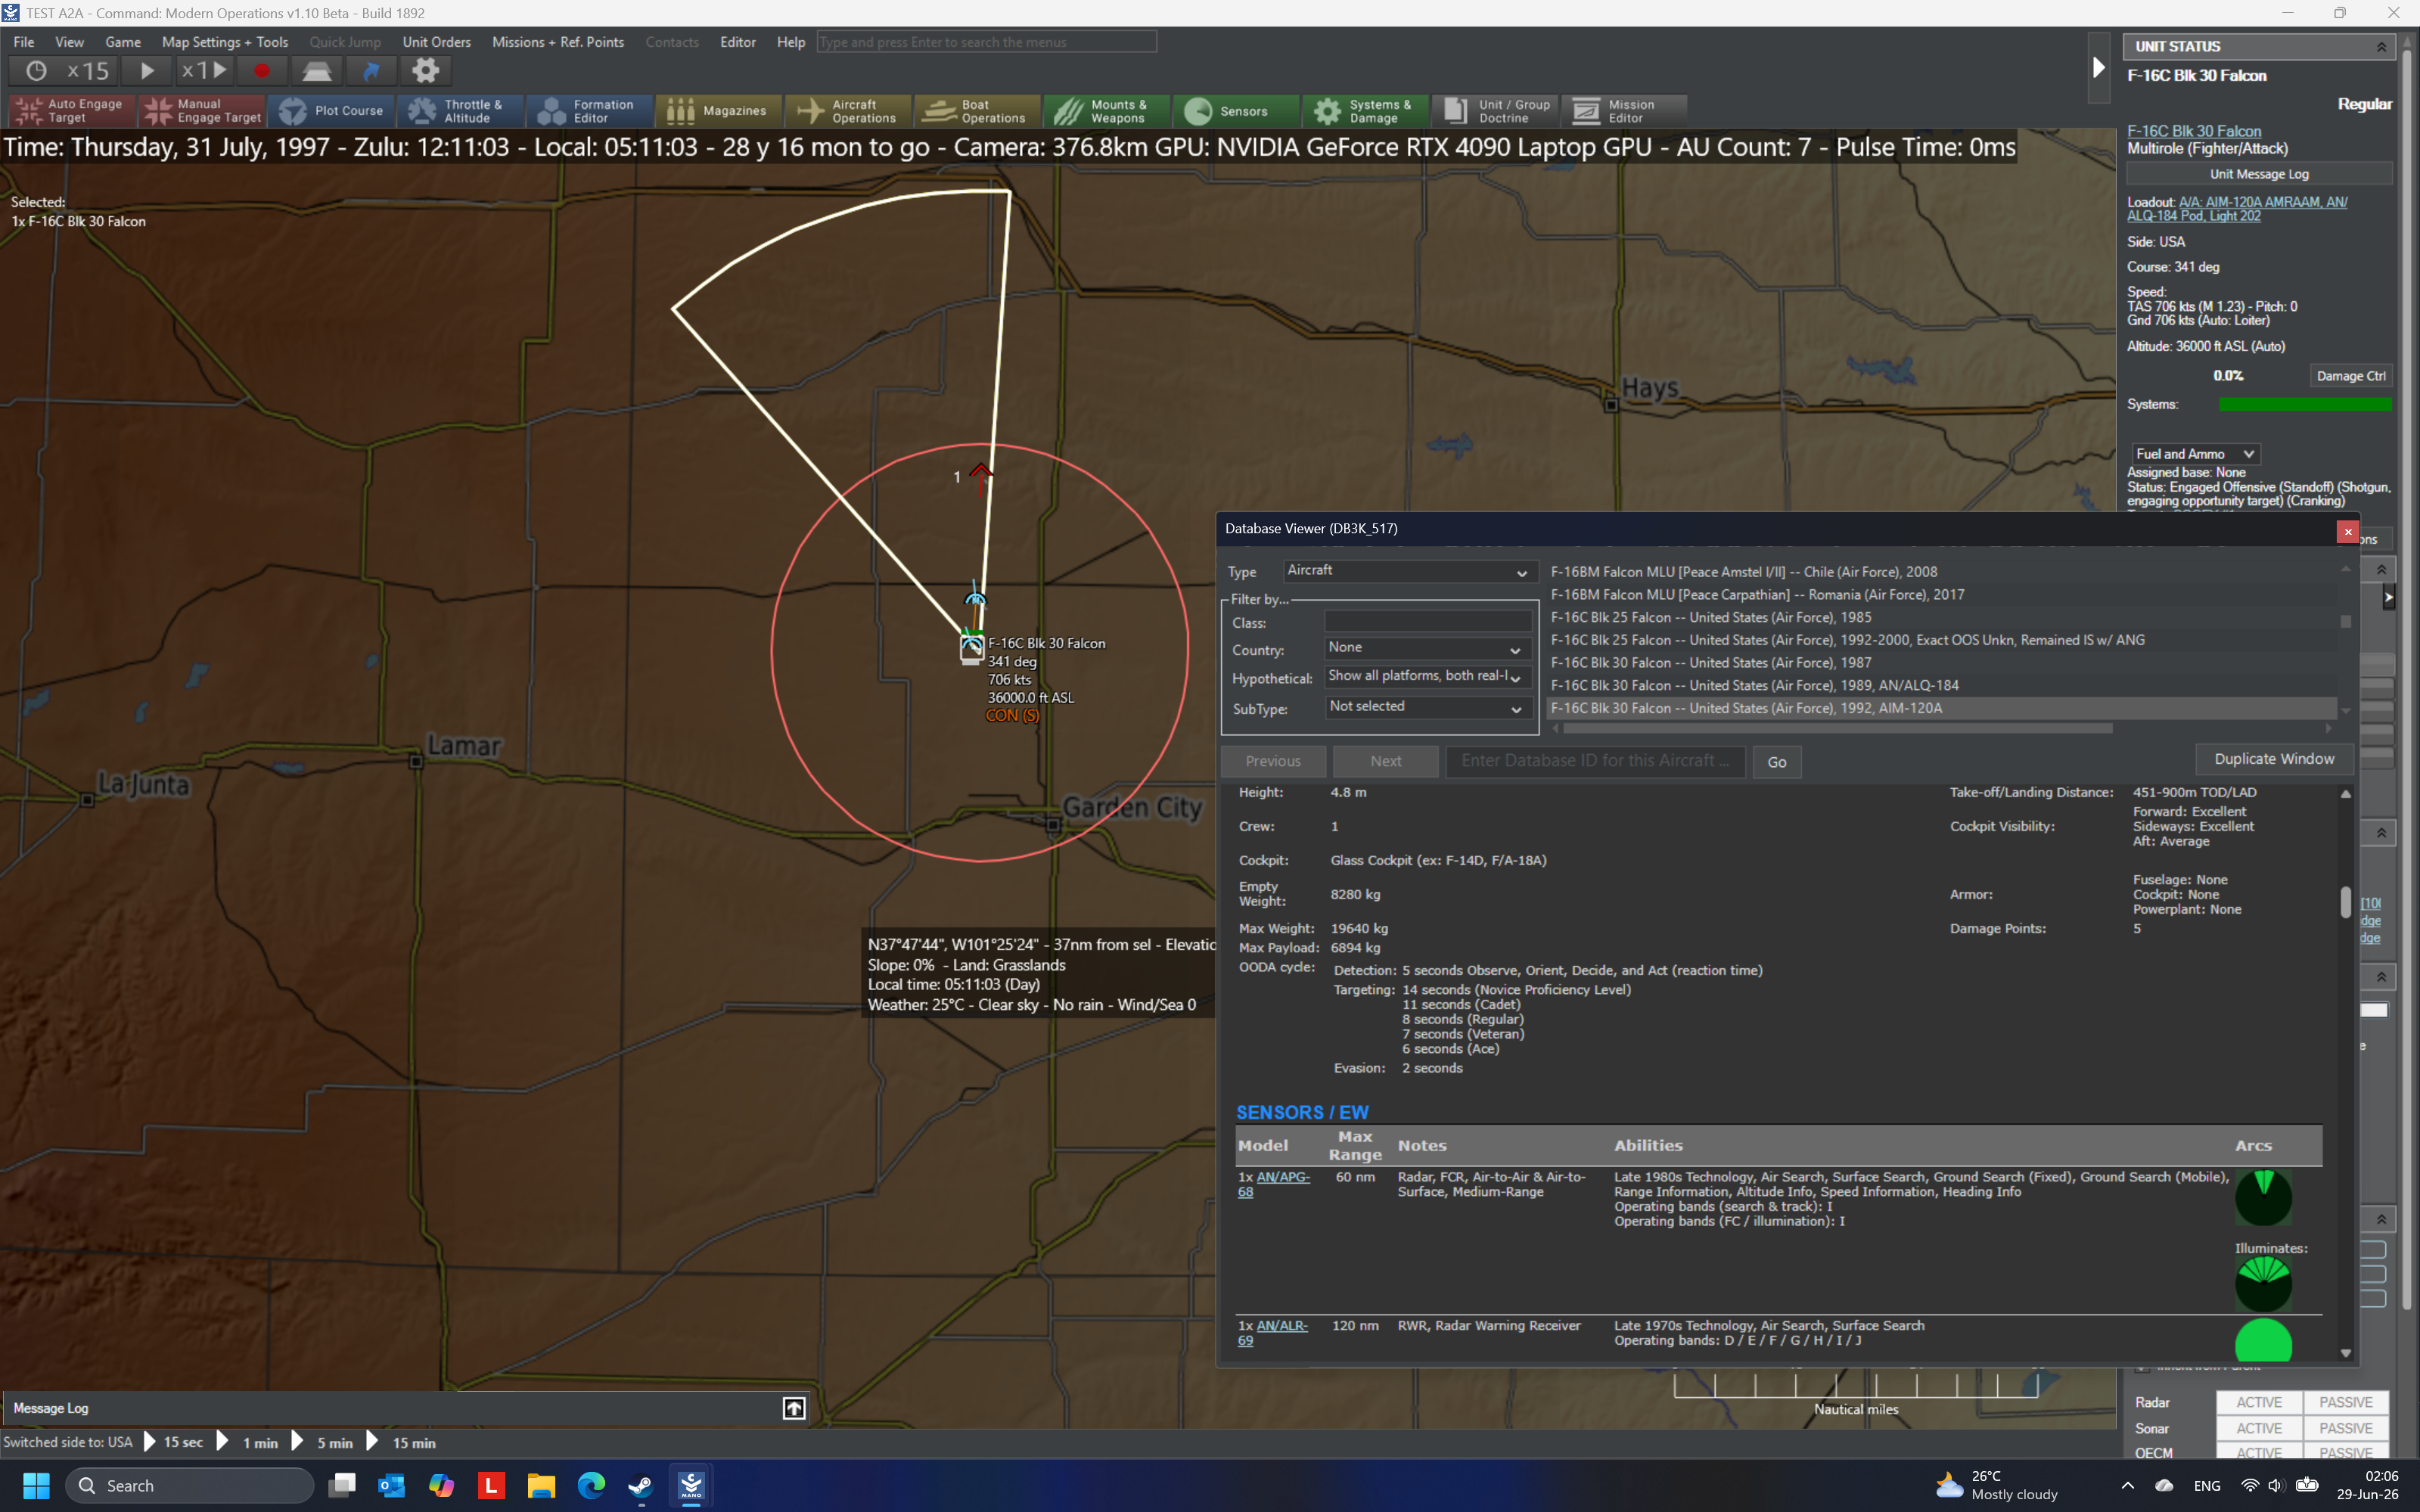The height and width of the screenshot is (1512, 2420).
Task: Open the Systems & Damage window
Action: point(1364,111)
